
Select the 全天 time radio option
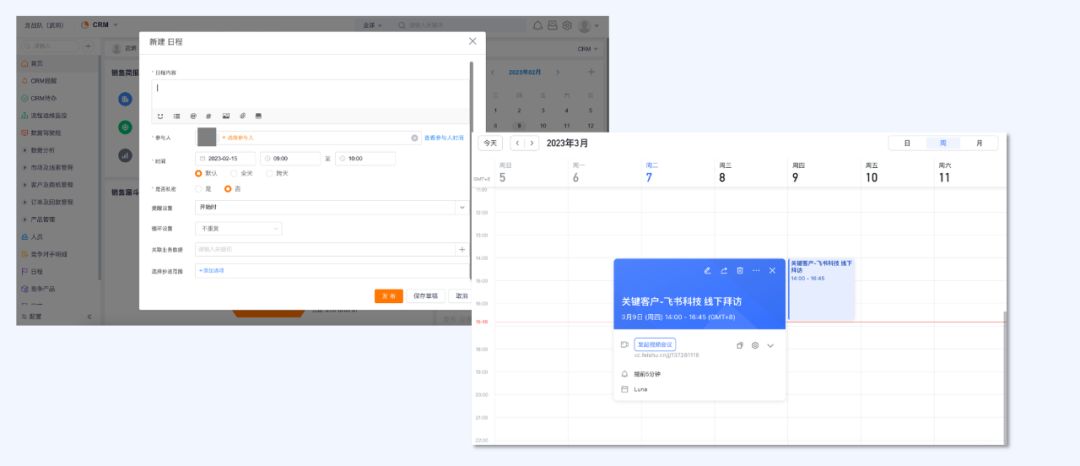pos(234,173)
